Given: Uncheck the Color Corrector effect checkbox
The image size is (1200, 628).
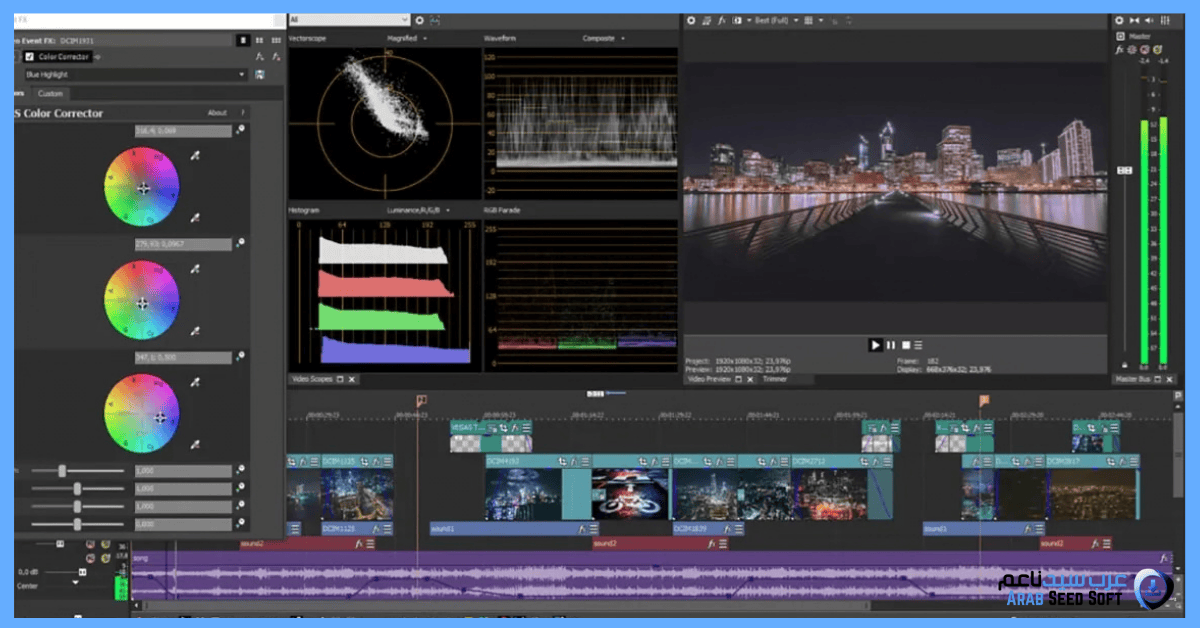Looking at the screenshot, I should pyautogui.click(x=30, y=57).
